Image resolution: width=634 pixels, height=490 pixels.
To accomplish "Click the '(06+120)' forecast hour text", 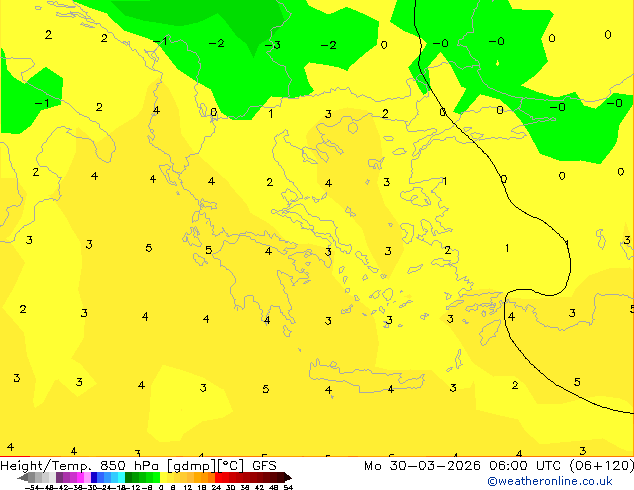I will (602, 466).
